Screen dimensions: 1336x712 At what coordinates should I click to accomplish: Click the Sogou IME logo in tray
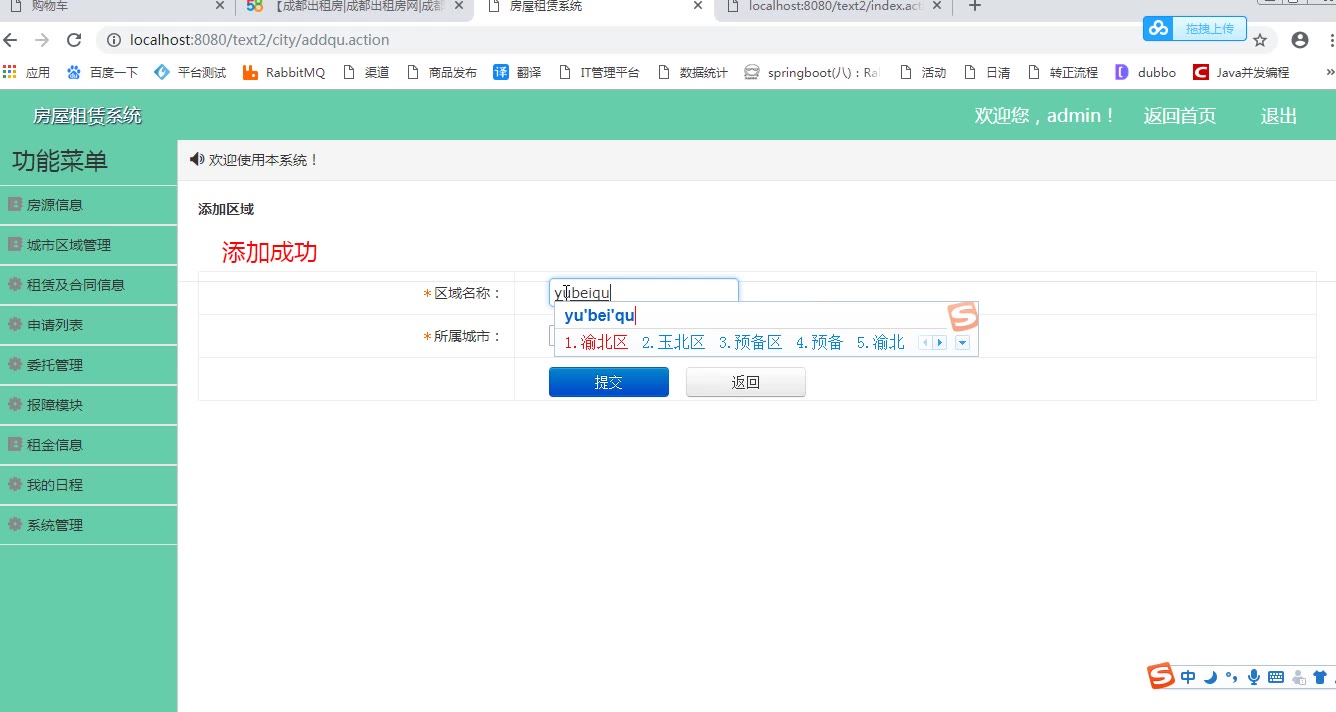click(1161, 676)
